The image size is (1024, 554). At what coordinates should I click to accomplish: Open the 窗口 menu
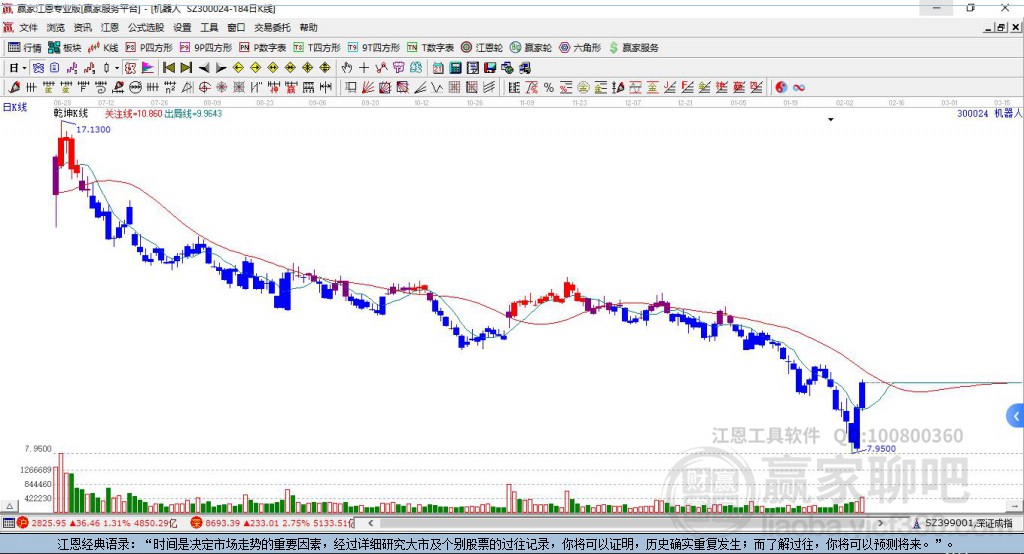(236, 27)
